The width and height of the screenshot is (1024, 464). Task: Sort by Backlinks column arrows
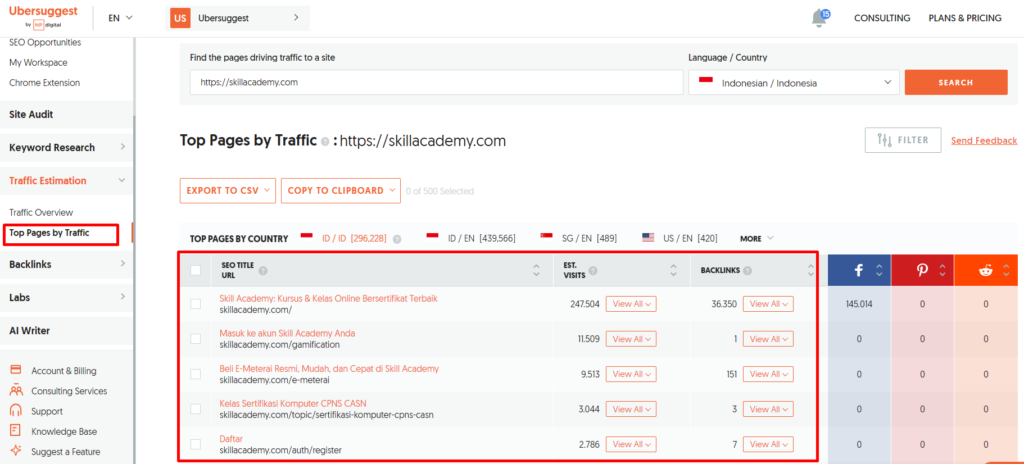(x=810, y=270)
